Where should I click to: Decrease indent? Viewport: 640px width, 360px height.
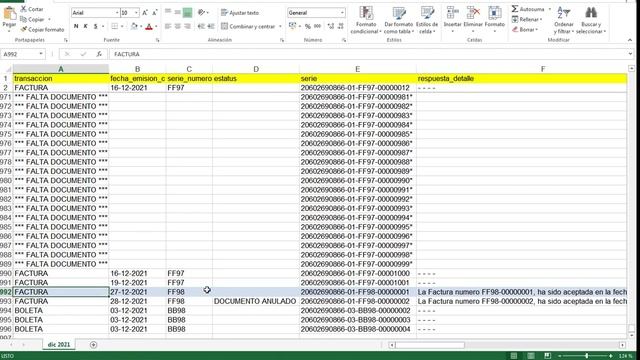pos(201,26)
